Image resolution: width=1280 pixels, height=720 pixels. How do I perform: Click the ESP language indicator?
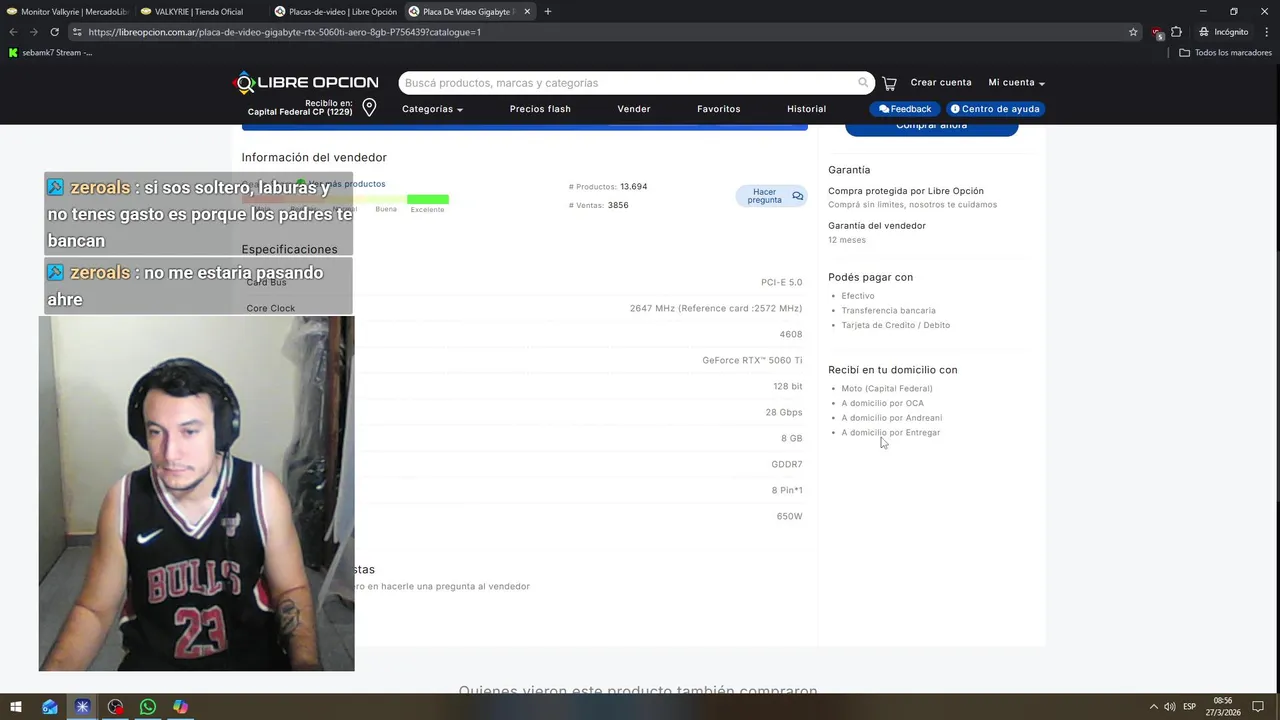tap(1190, 707)
